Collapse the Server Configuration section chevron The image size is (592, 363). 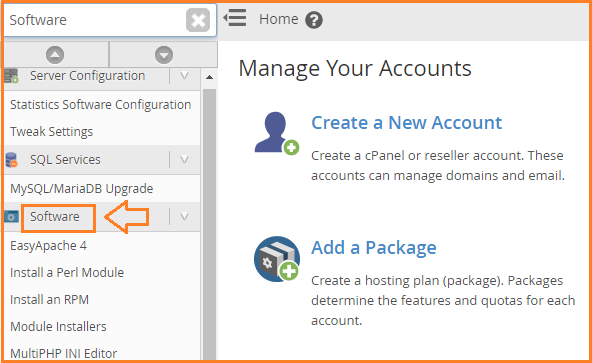[x=184, y=76]
